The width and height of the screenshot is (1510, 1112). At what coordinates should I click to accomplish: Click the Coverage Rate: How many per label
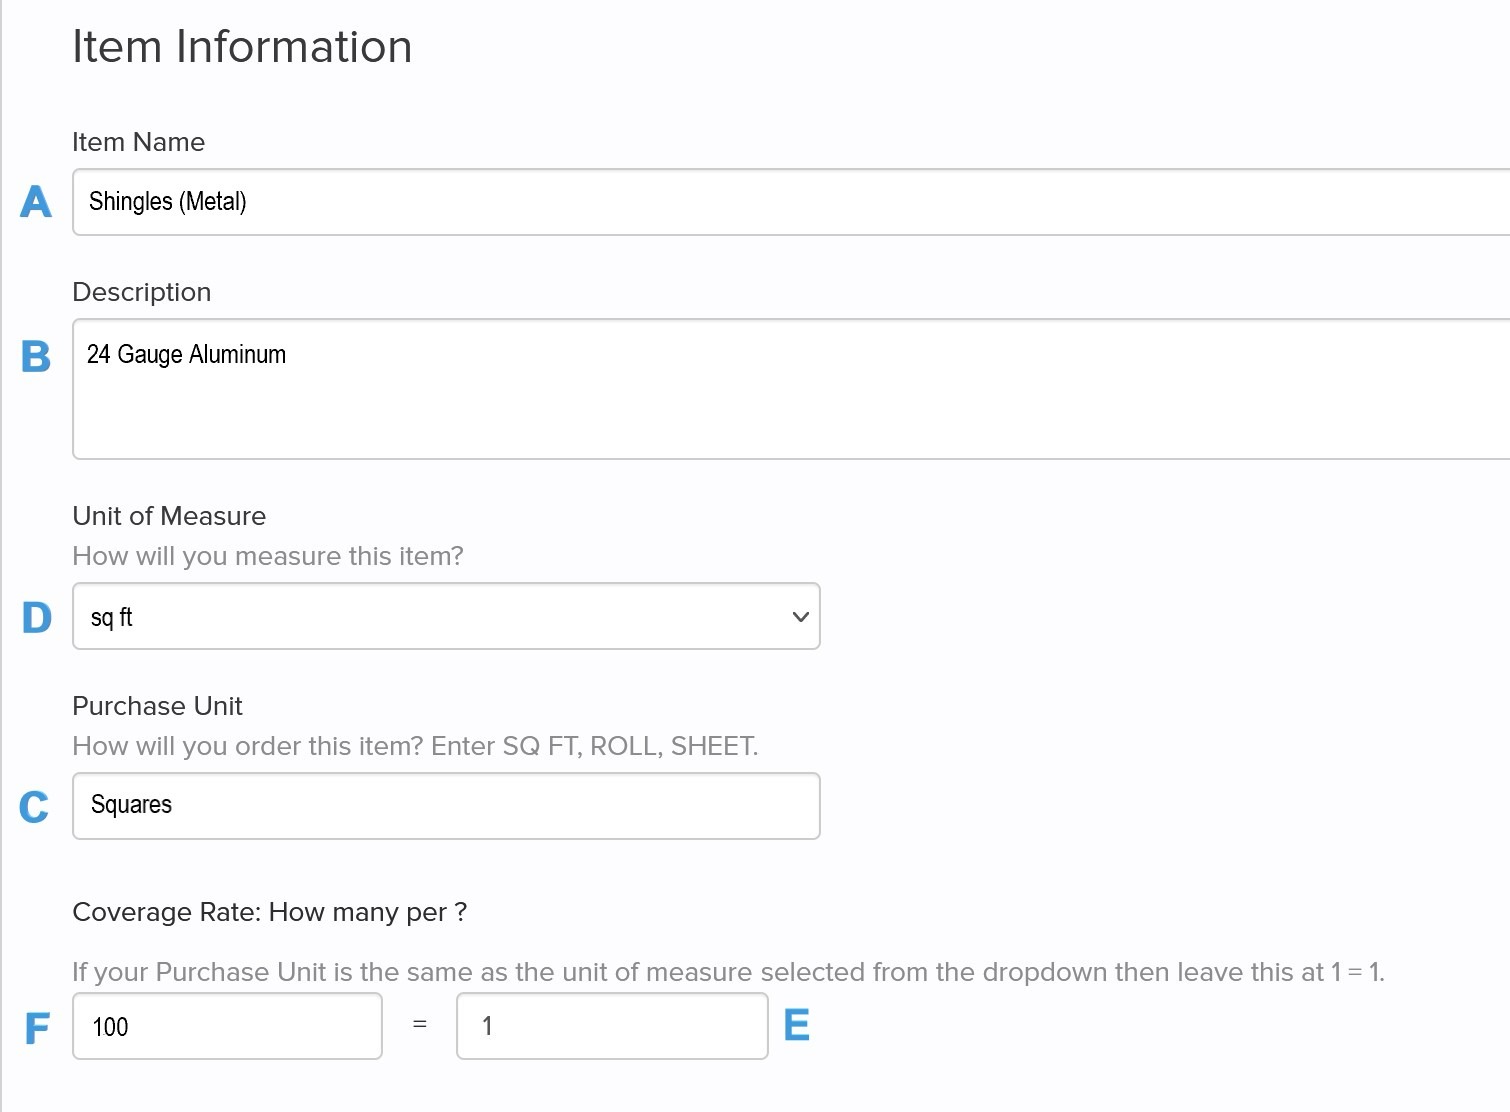[x=270, y=912]
